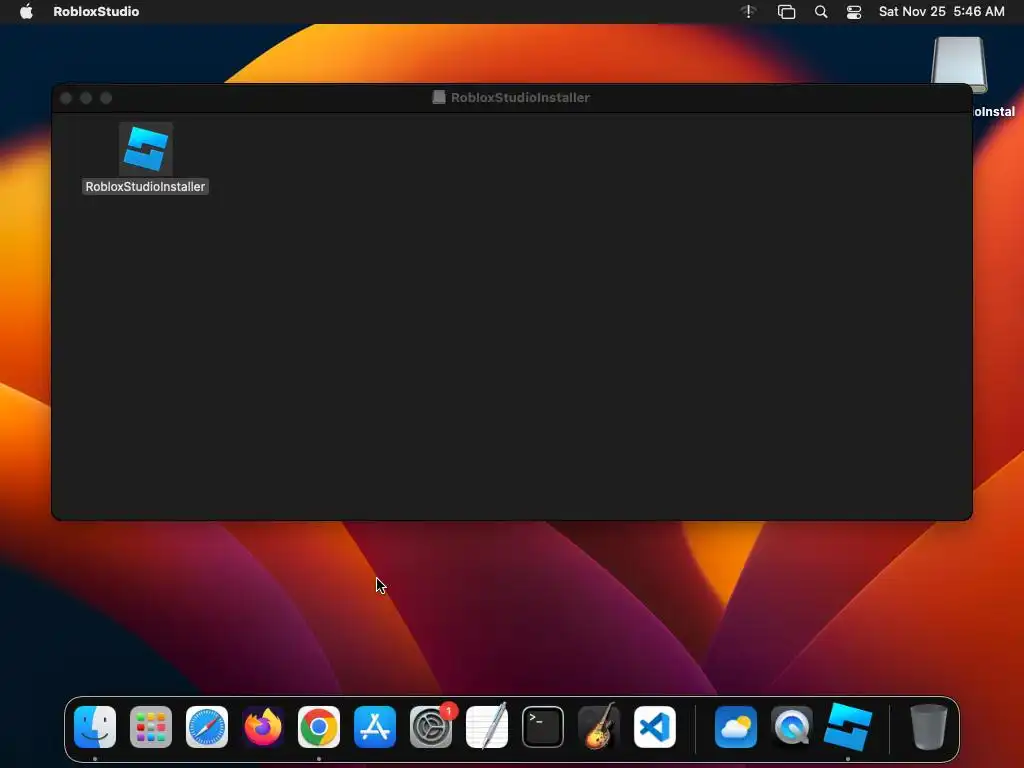
Task: Launch Terminal from the Dock
Action: [x=543, y=727]
